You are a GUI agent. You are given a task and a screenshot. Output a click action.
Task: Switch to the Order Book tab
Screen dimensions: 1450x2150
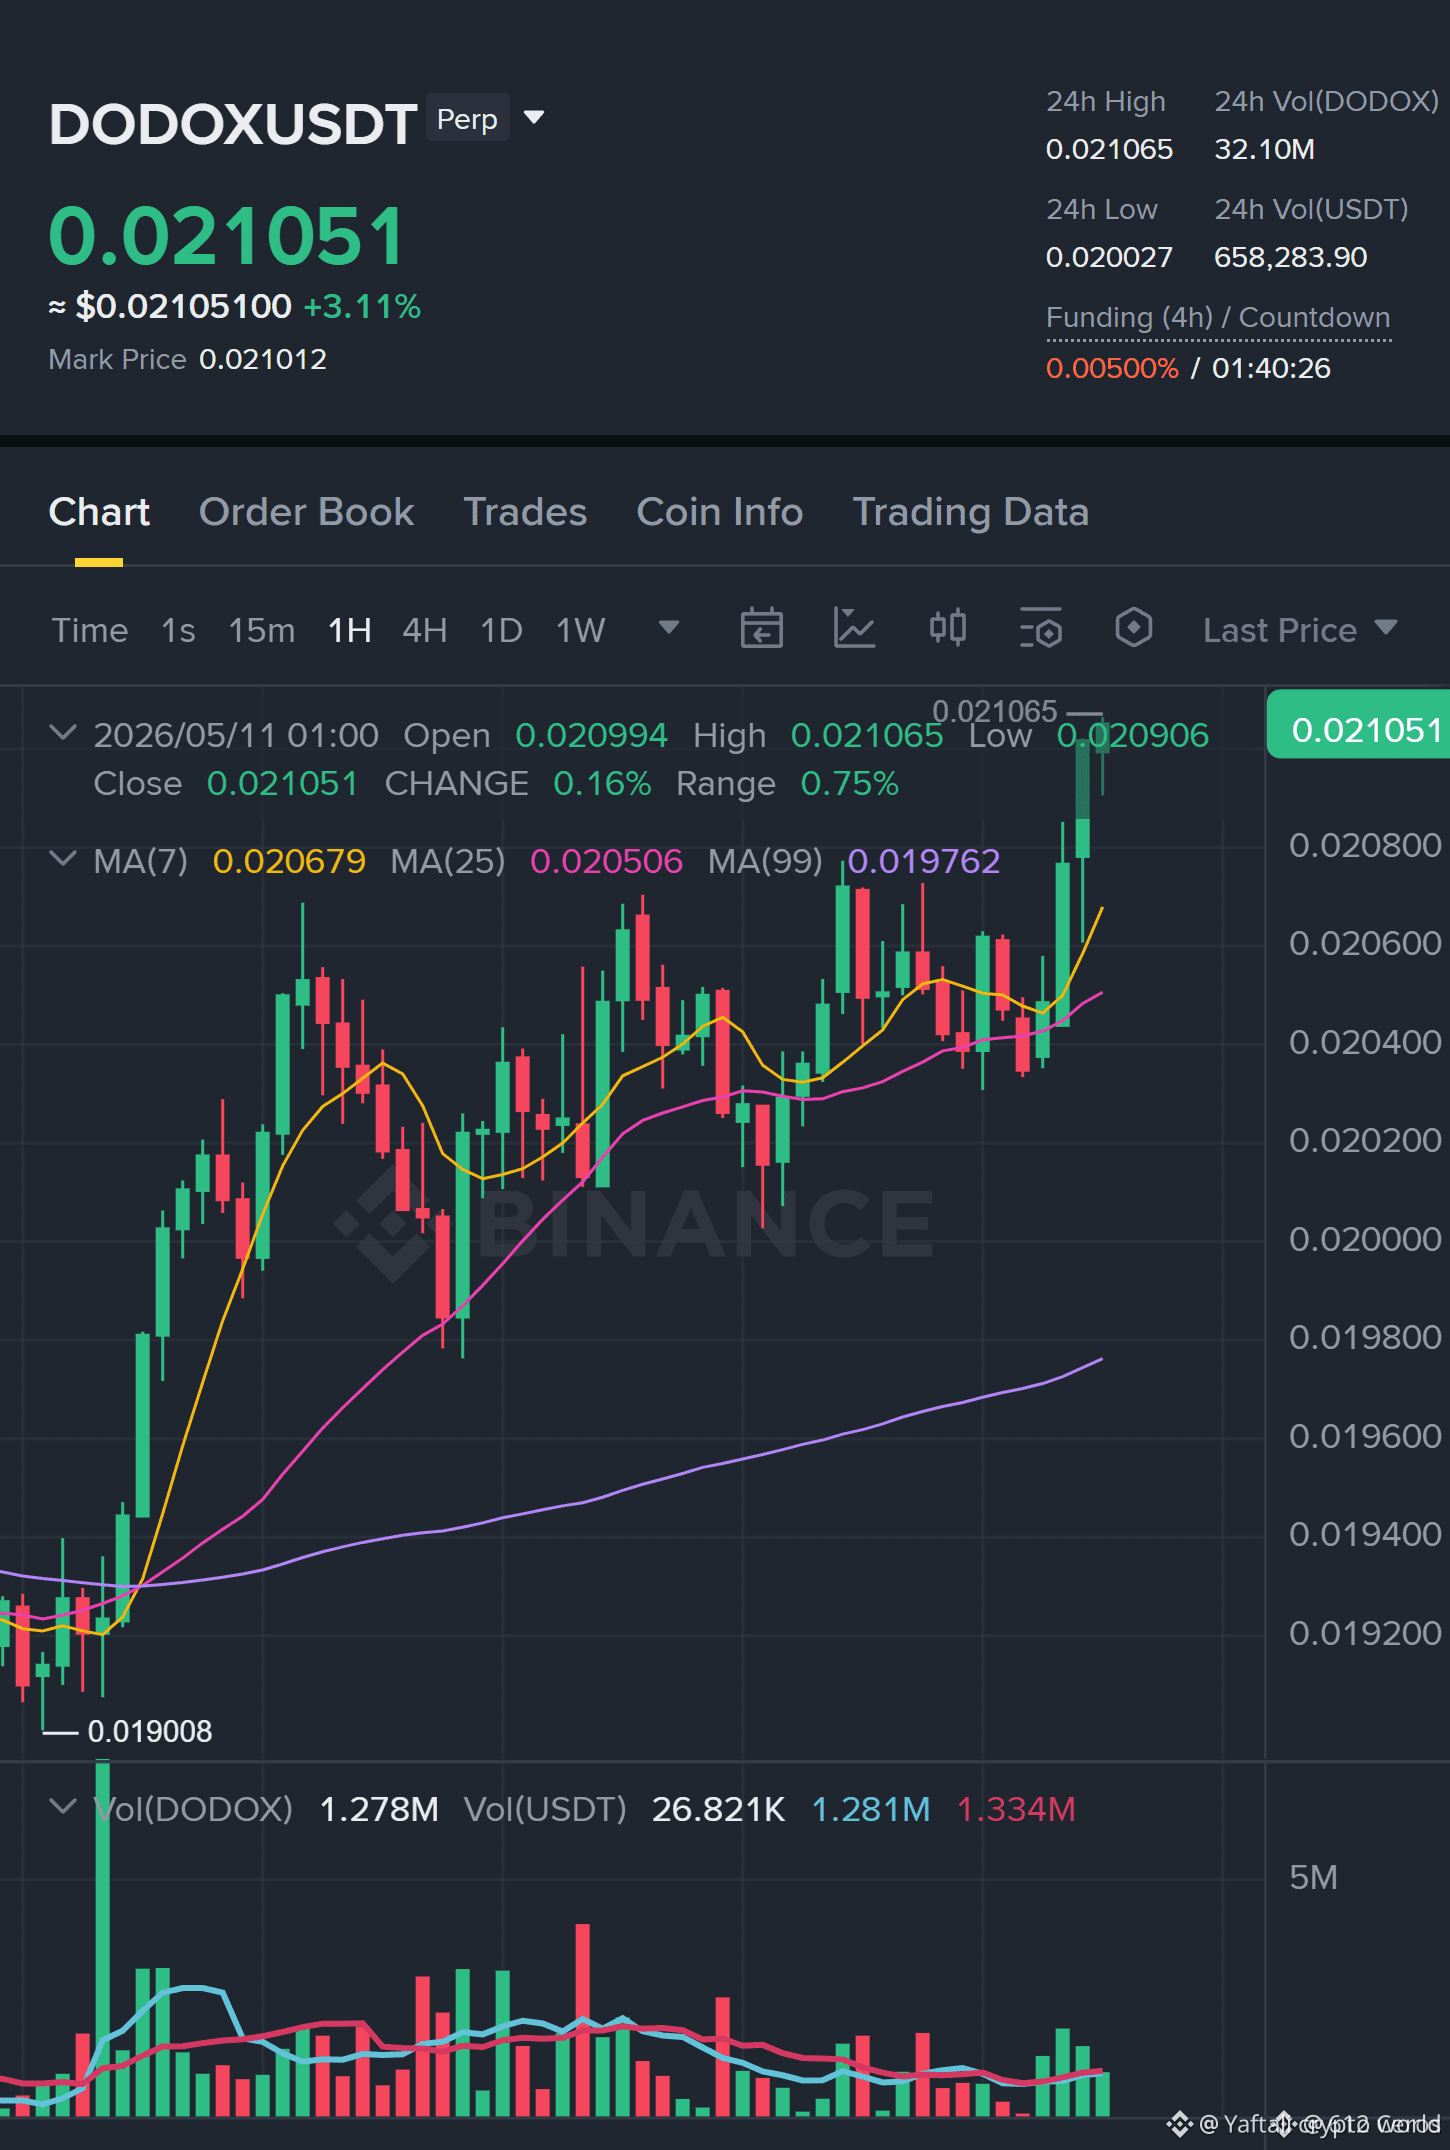coord(306,512)
